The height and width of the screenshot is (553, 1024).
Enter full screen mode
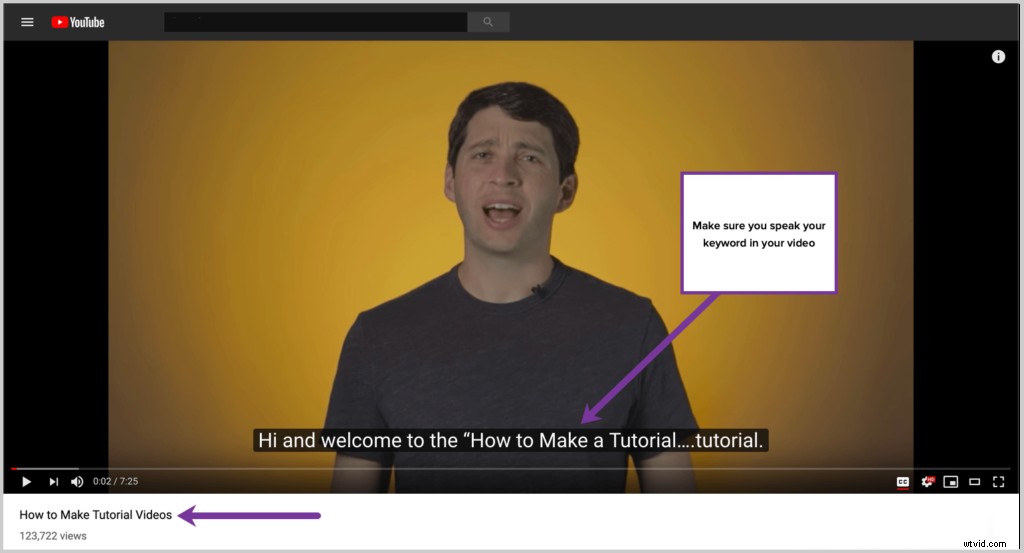click(998, 482)
